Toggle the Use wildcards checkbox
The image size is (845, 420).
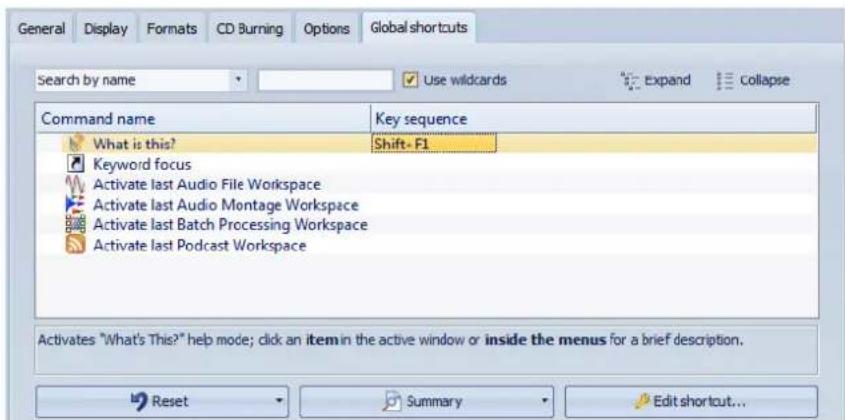pos(411,80)
